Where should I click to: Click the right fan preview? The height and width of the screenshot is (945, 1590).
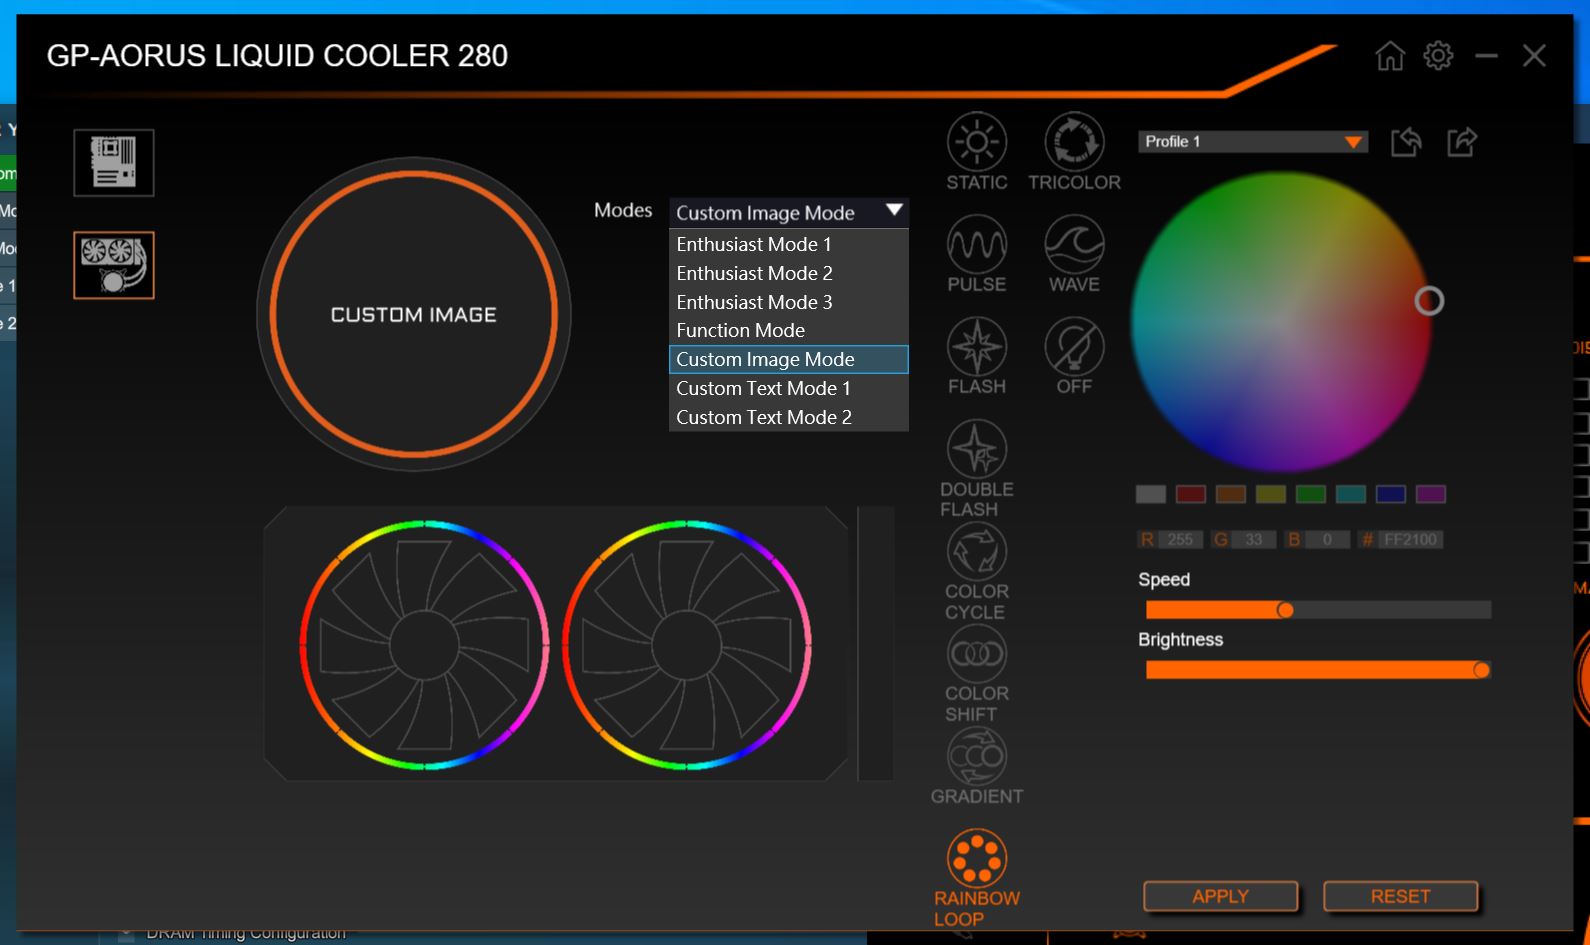point(687,645)
